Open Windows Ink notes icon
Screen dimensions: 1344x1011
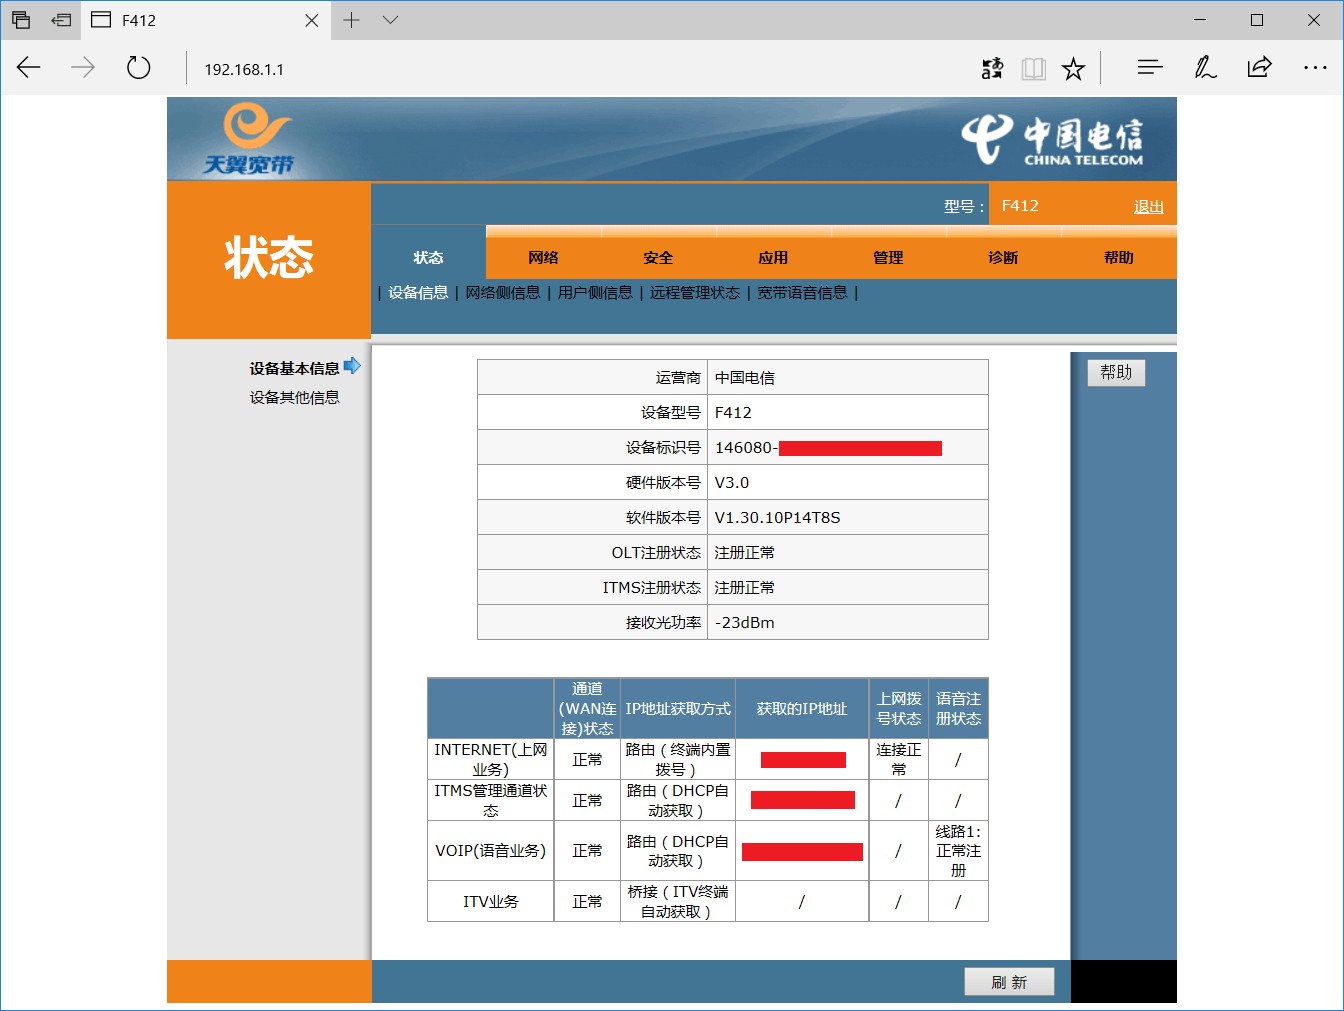[1205, 67]
